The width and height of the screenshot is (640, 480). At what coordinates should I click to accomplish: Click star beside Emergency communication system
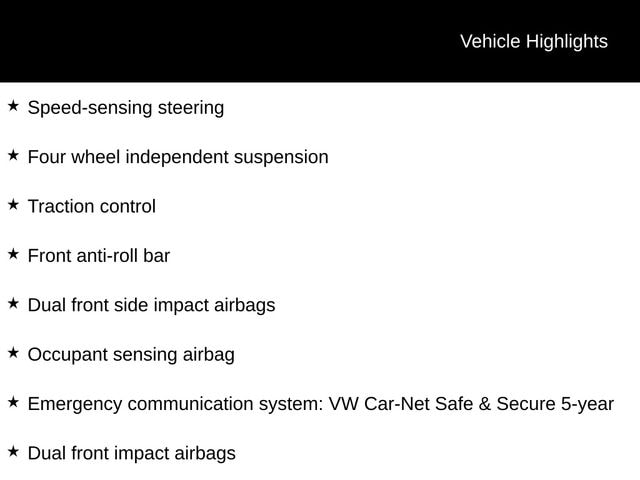coord(13,402)
